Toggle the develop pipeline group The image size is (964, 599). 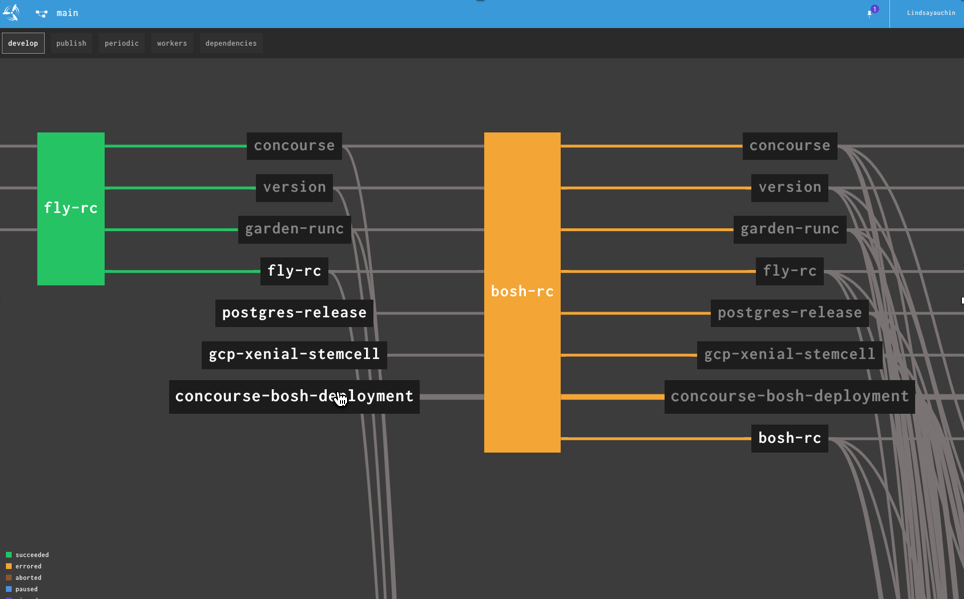click(x=23, y=43)
